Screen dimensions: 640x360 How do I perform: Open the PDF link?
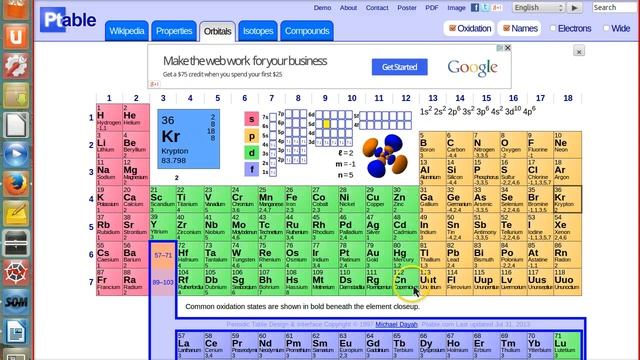432,8
